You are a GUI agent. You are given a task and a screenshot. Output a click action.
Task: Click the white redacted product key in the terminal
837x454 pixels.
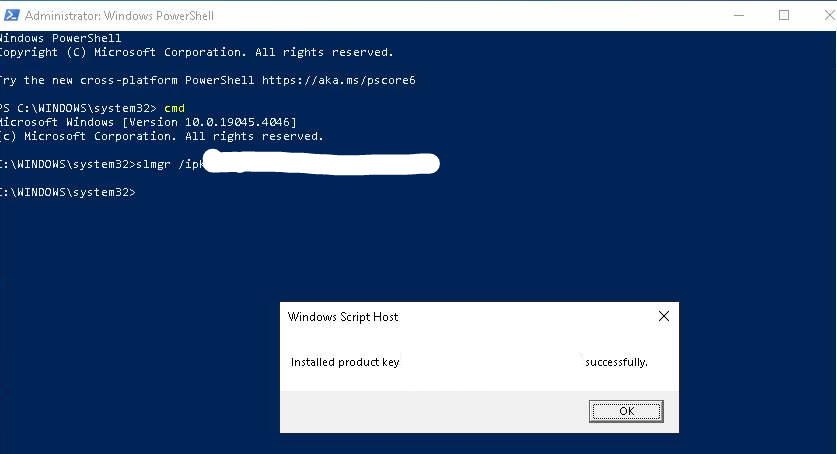320,163
